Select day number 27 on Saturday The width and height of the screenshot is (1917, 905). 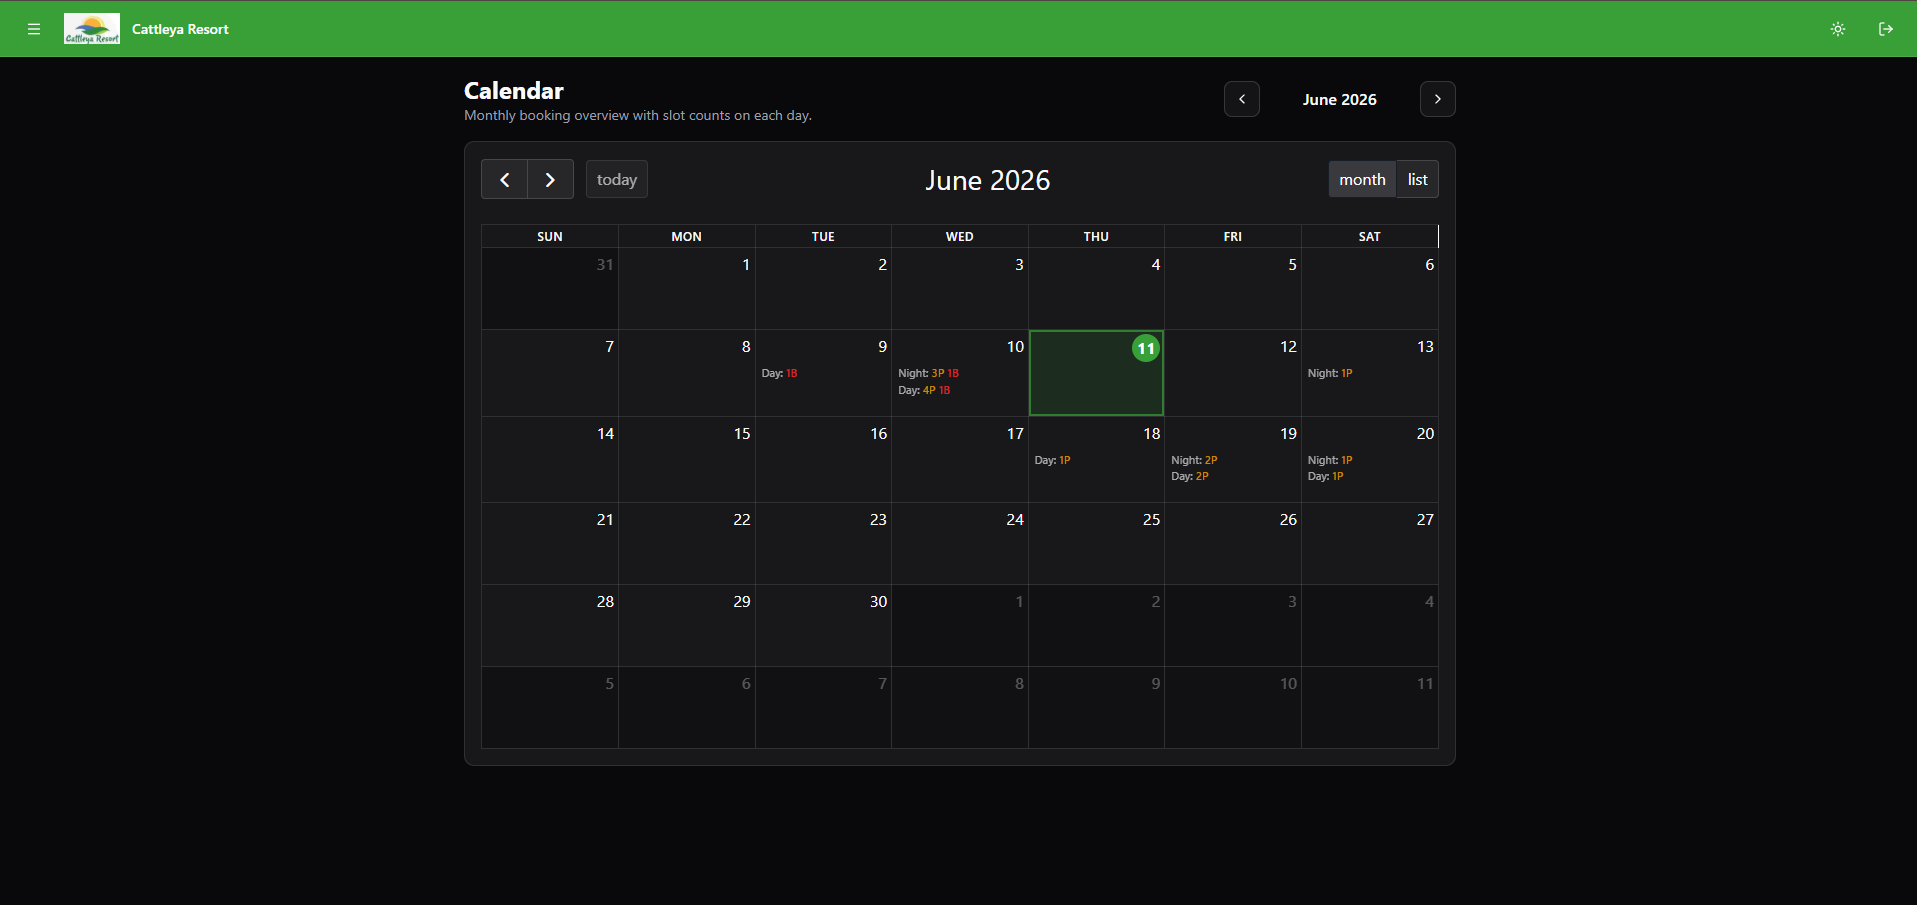(1425, 519)
